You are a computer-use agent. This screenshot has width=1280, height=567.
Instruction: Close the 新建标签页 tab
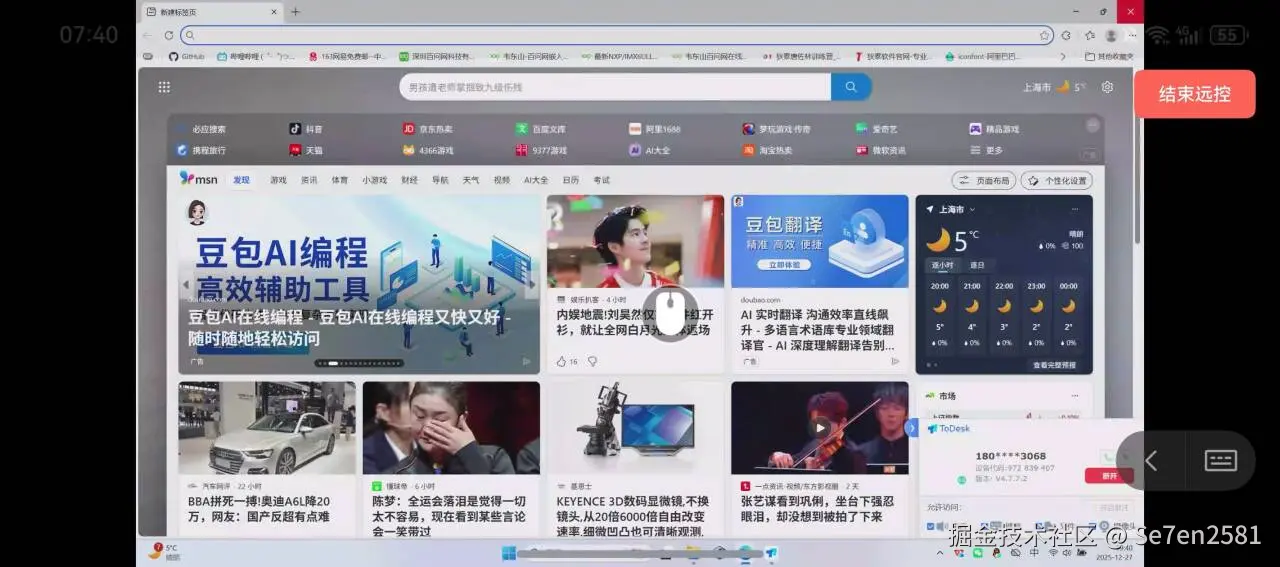pos(274,12)
